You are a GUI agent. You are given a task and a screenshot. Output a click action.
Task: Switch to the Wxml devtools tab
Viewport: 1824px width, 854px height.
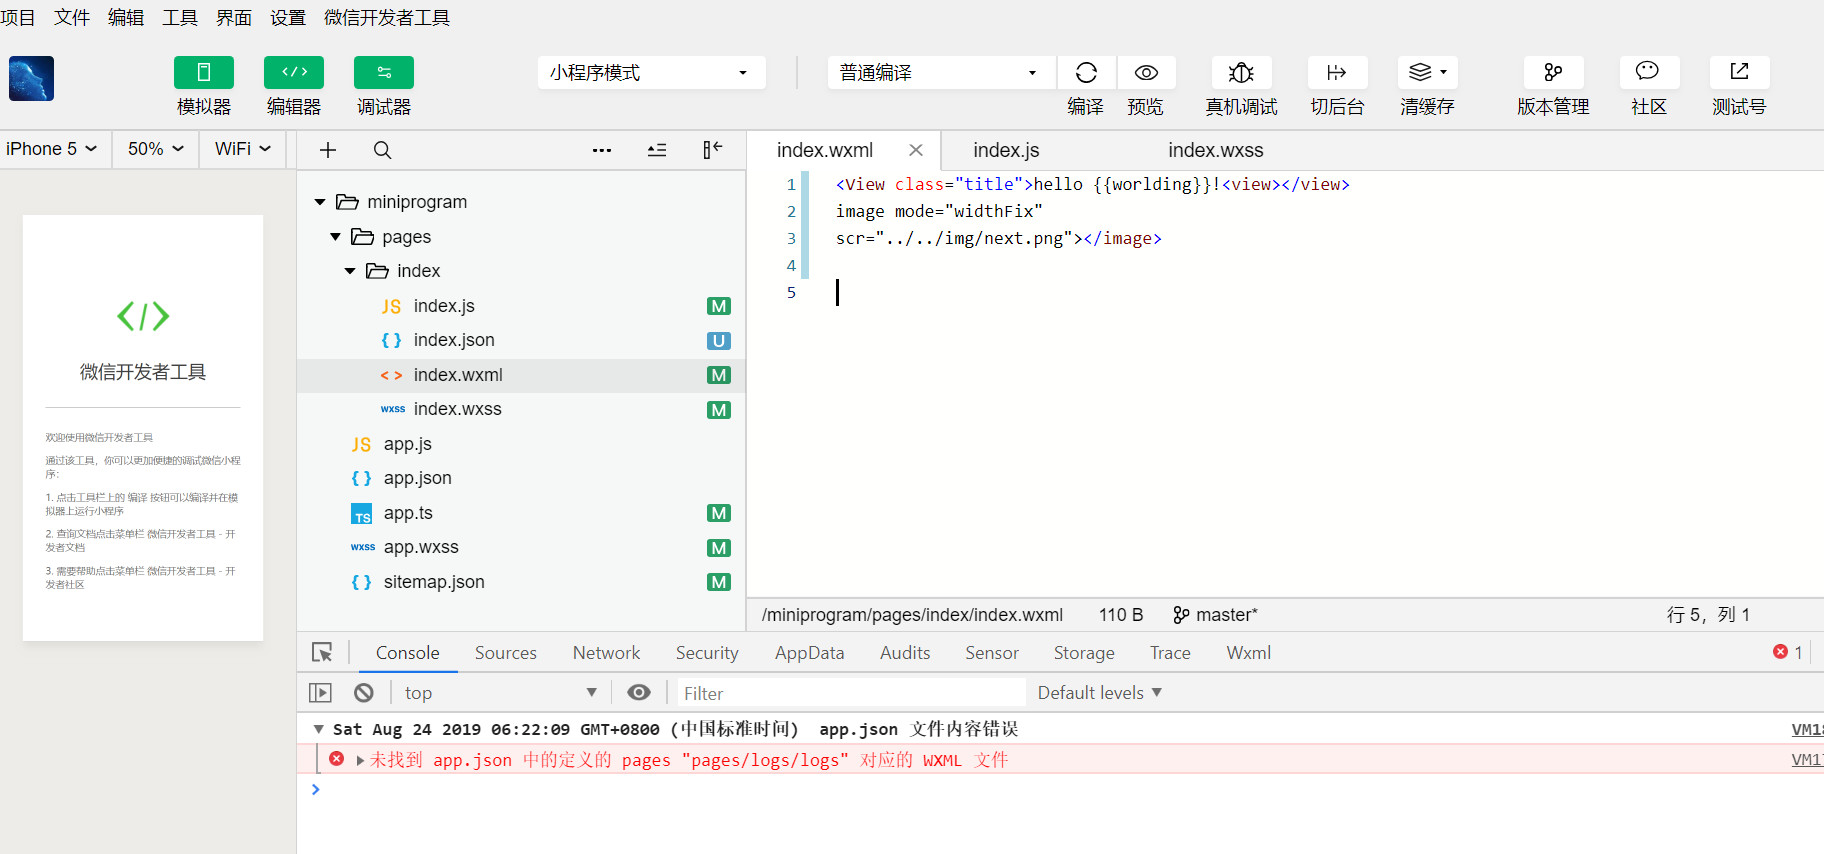click(x=1248, y=653)
